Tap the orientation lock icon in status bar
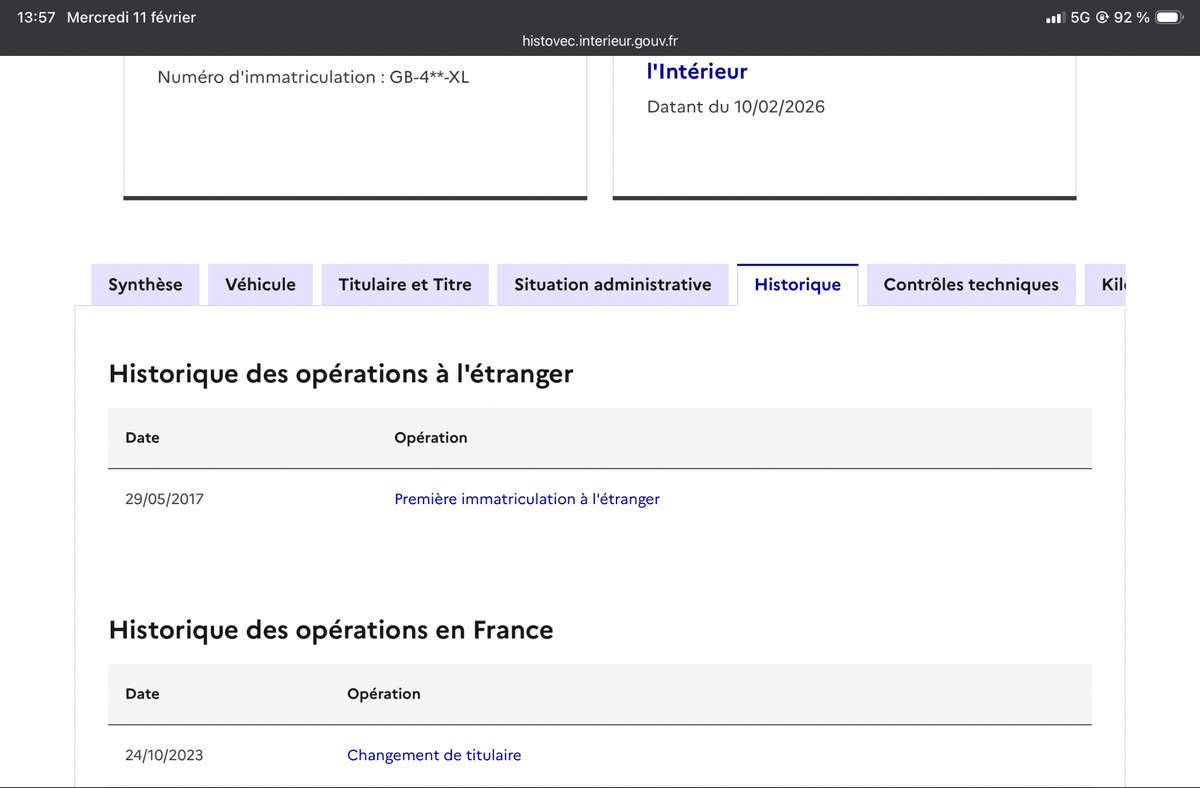This screenshot has height=788, width=1200. tap(1102, 17)
